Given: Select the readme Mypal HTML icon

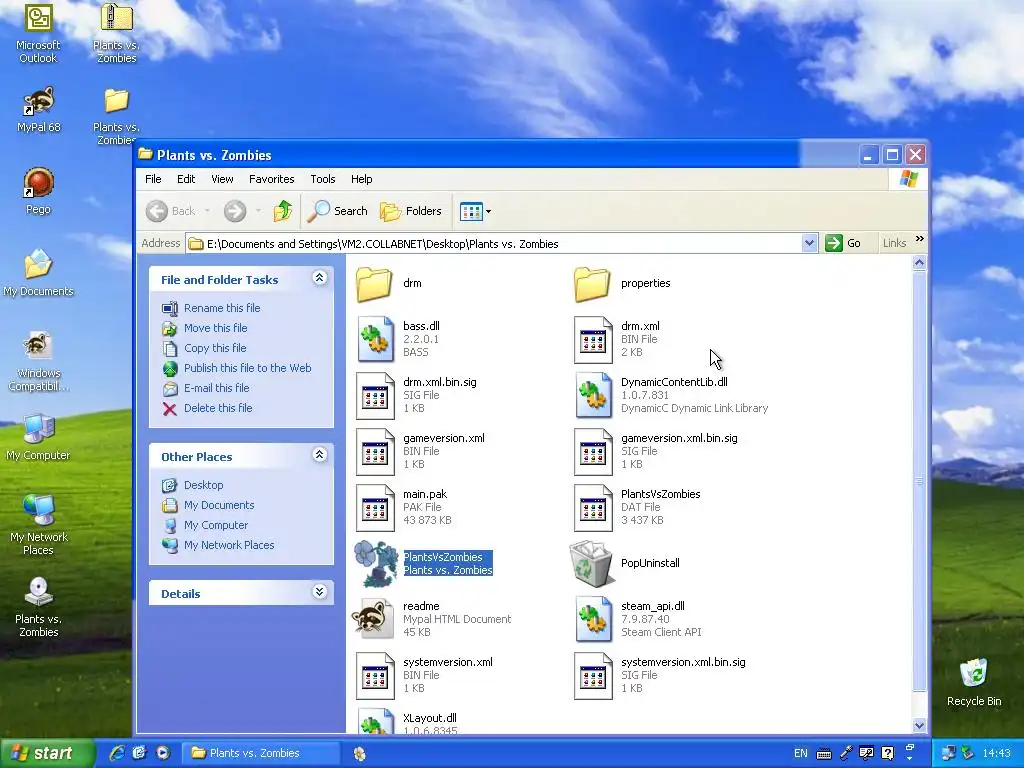Looking at the screenshot, I should [x=374, y=618].
